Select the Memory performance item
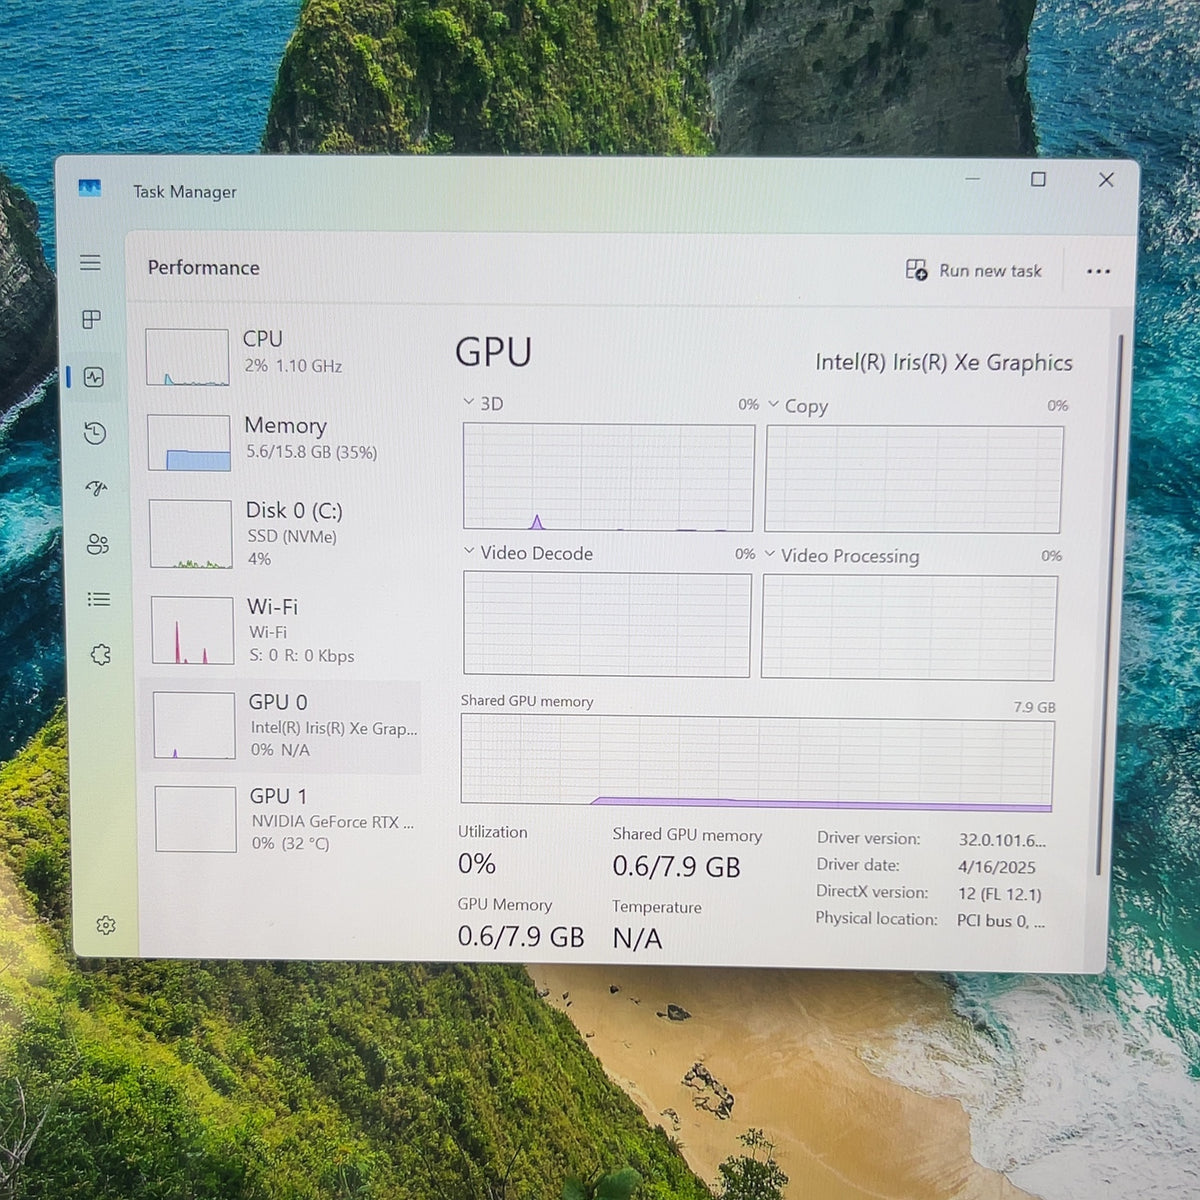 [281, 441]
